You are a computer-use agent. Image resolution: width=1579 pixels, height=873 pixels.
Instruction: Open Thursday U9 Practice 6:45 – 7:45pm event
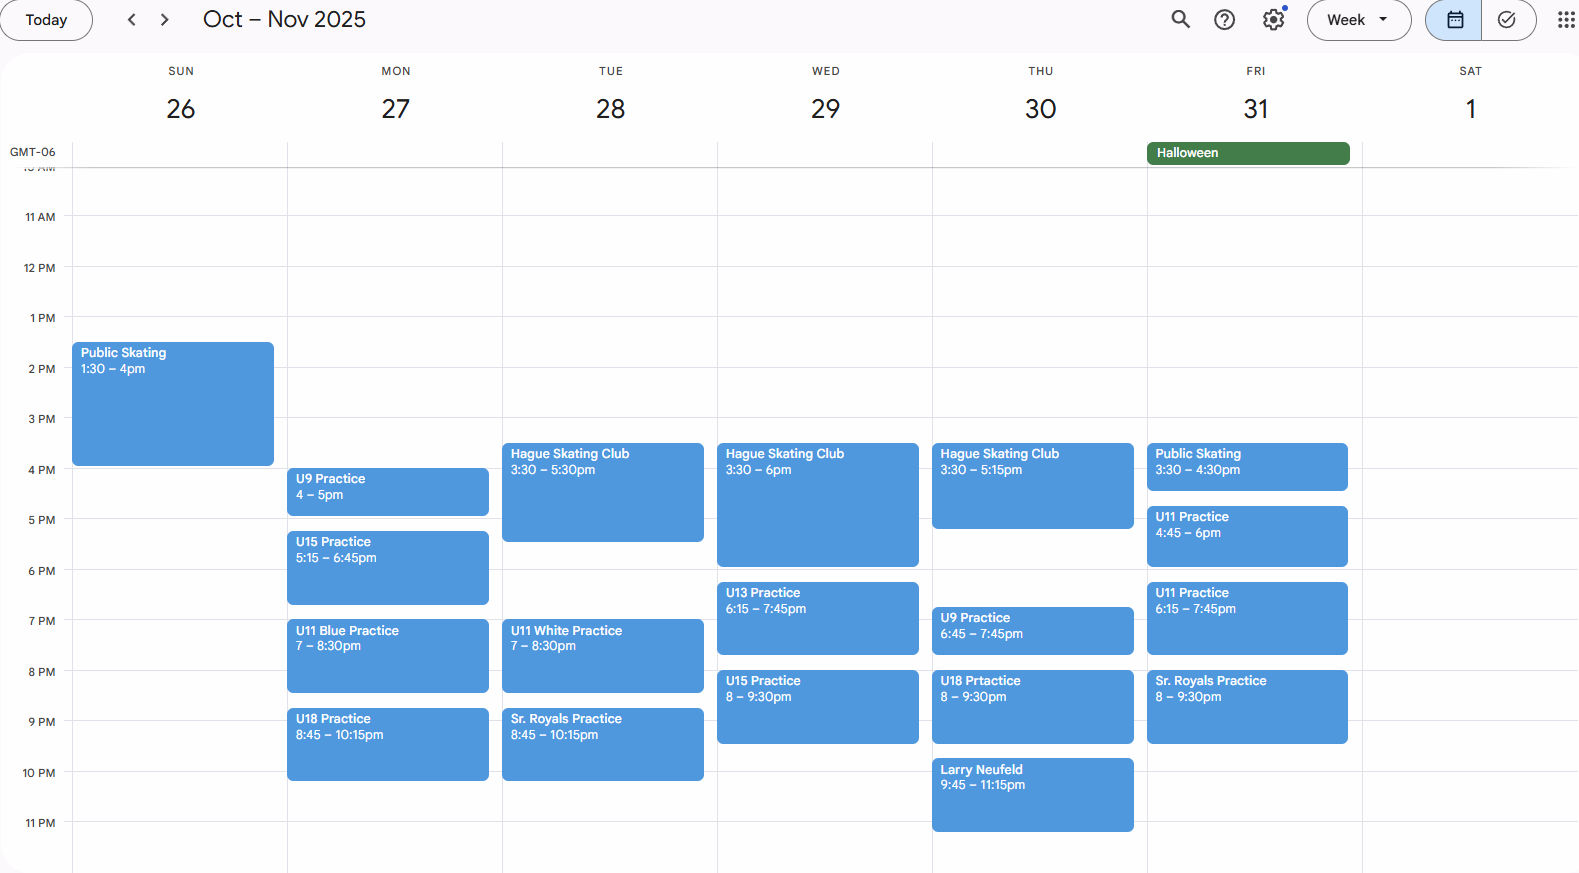[x=1033, y=631]
